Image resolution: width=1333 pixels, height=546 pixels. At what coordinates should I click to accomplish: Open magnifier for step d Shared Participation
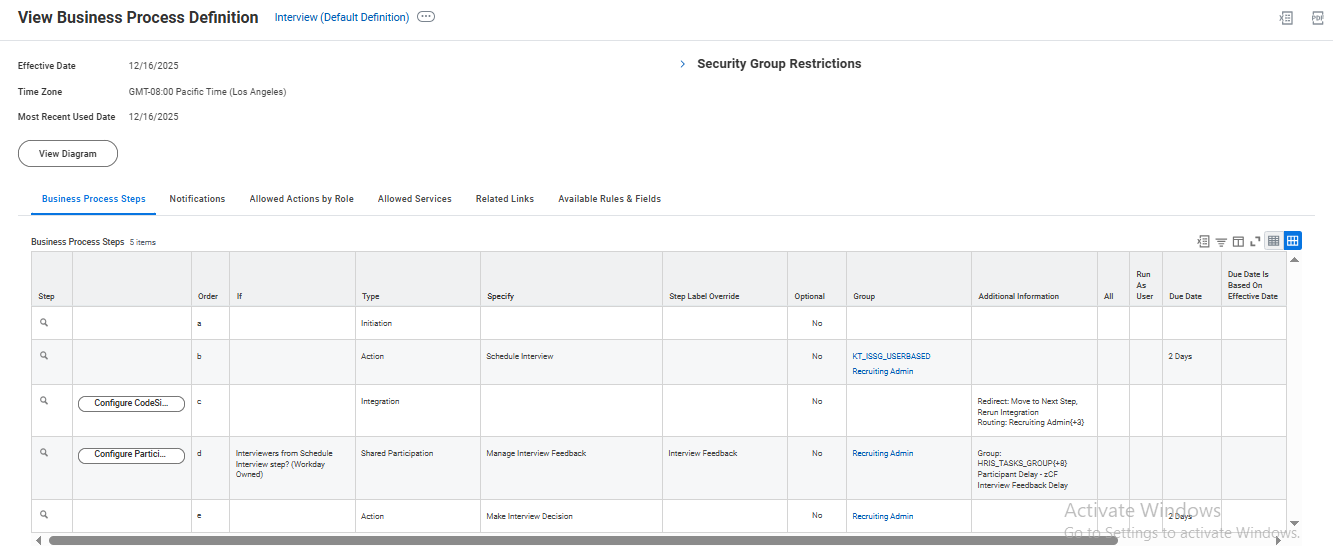click(44, 453)
